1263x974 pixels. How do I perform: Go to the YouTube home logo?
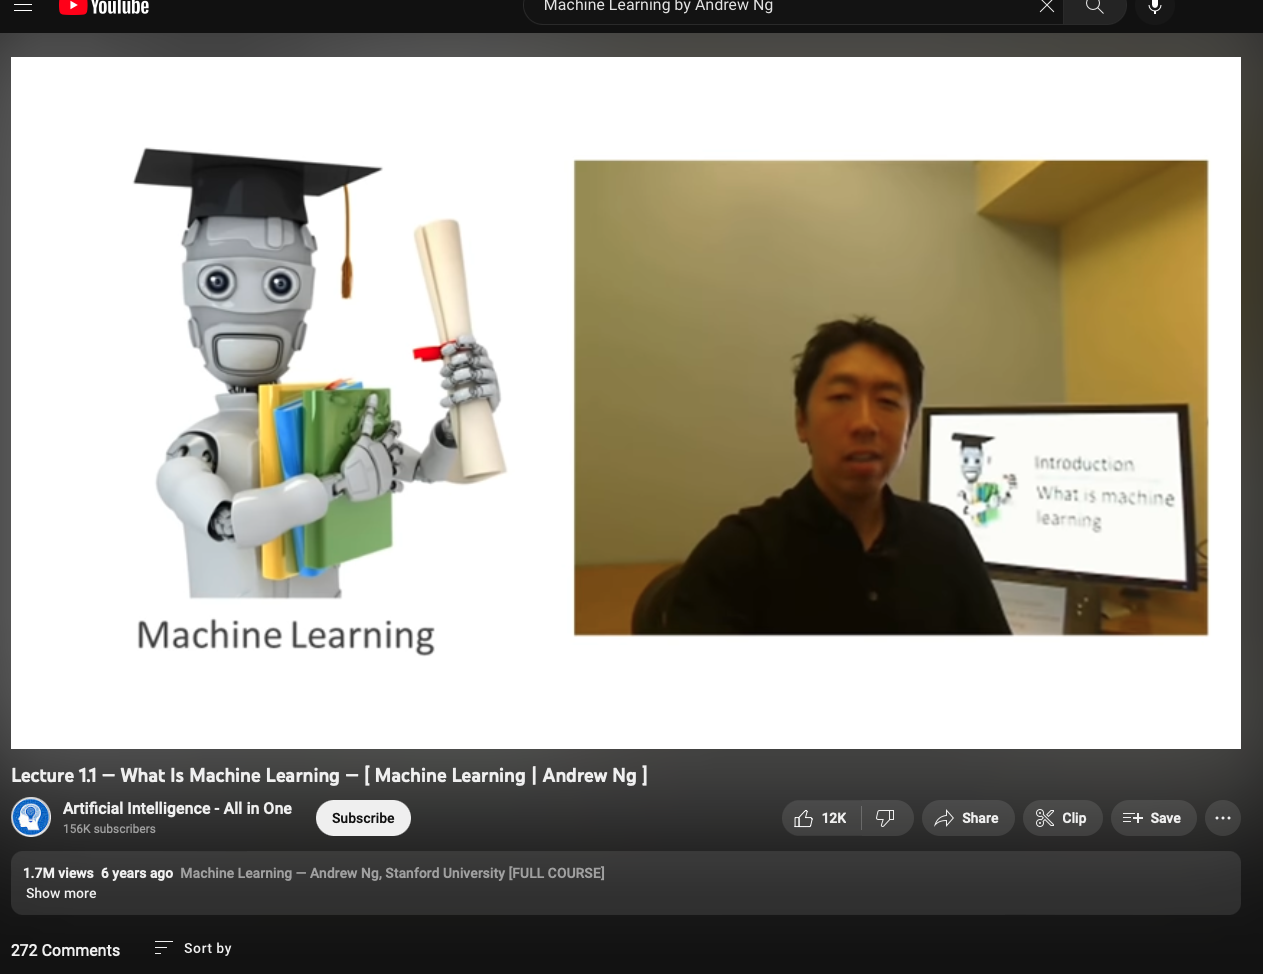point(104,7)
